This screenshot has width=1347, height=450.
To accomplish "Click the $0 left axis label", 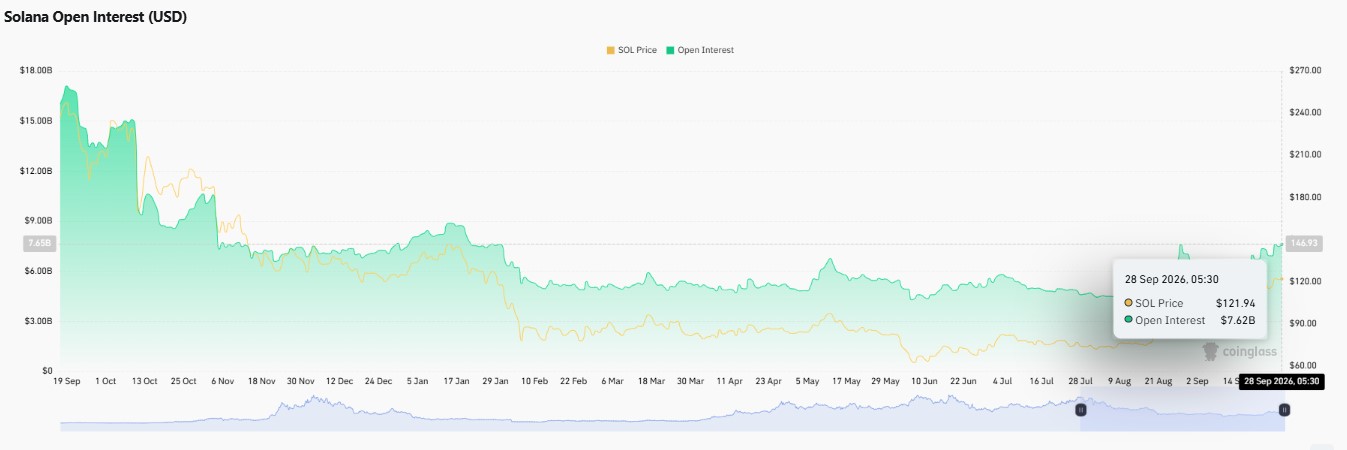I will point(47,370).
